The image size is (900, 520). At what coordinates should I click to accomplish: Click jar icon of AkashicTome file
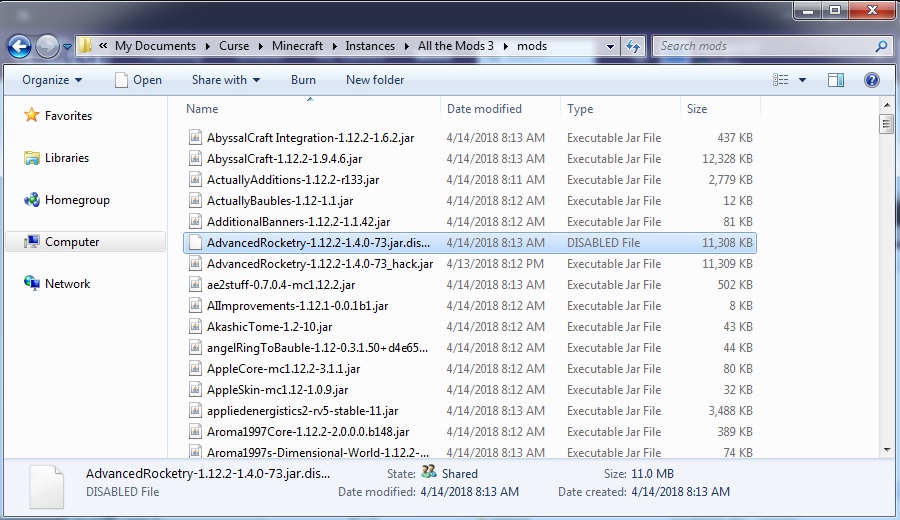(195, 327)
